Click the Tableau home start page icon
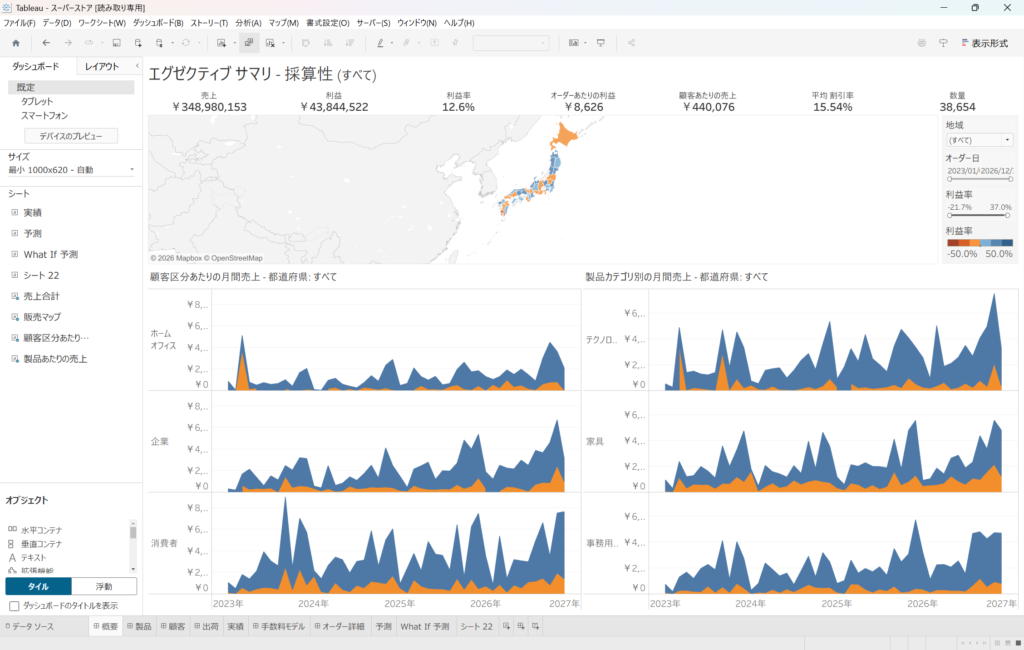Viewport: 1024px width, 650px height. point(15,43)
